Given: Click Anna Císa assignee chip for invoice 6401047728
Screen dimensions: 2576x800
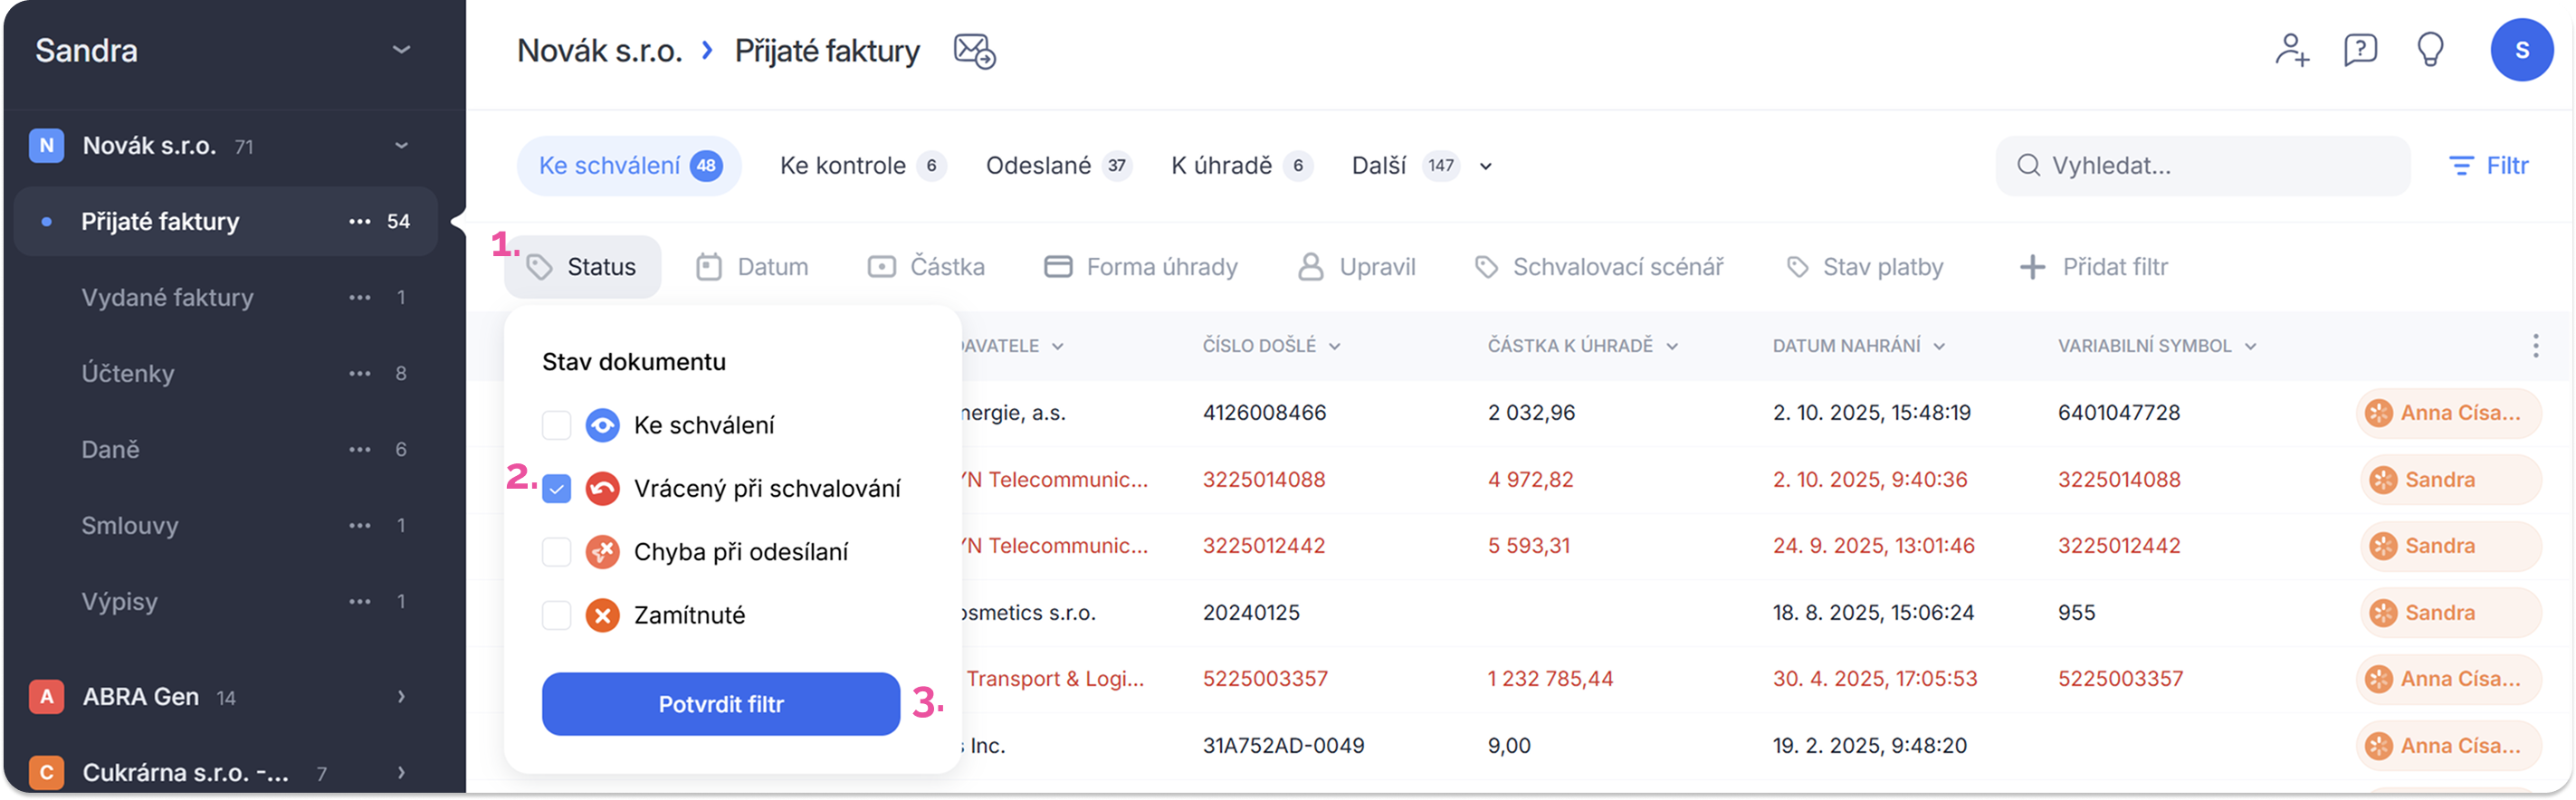Looking at the screenshot, I should [2448, 413].
